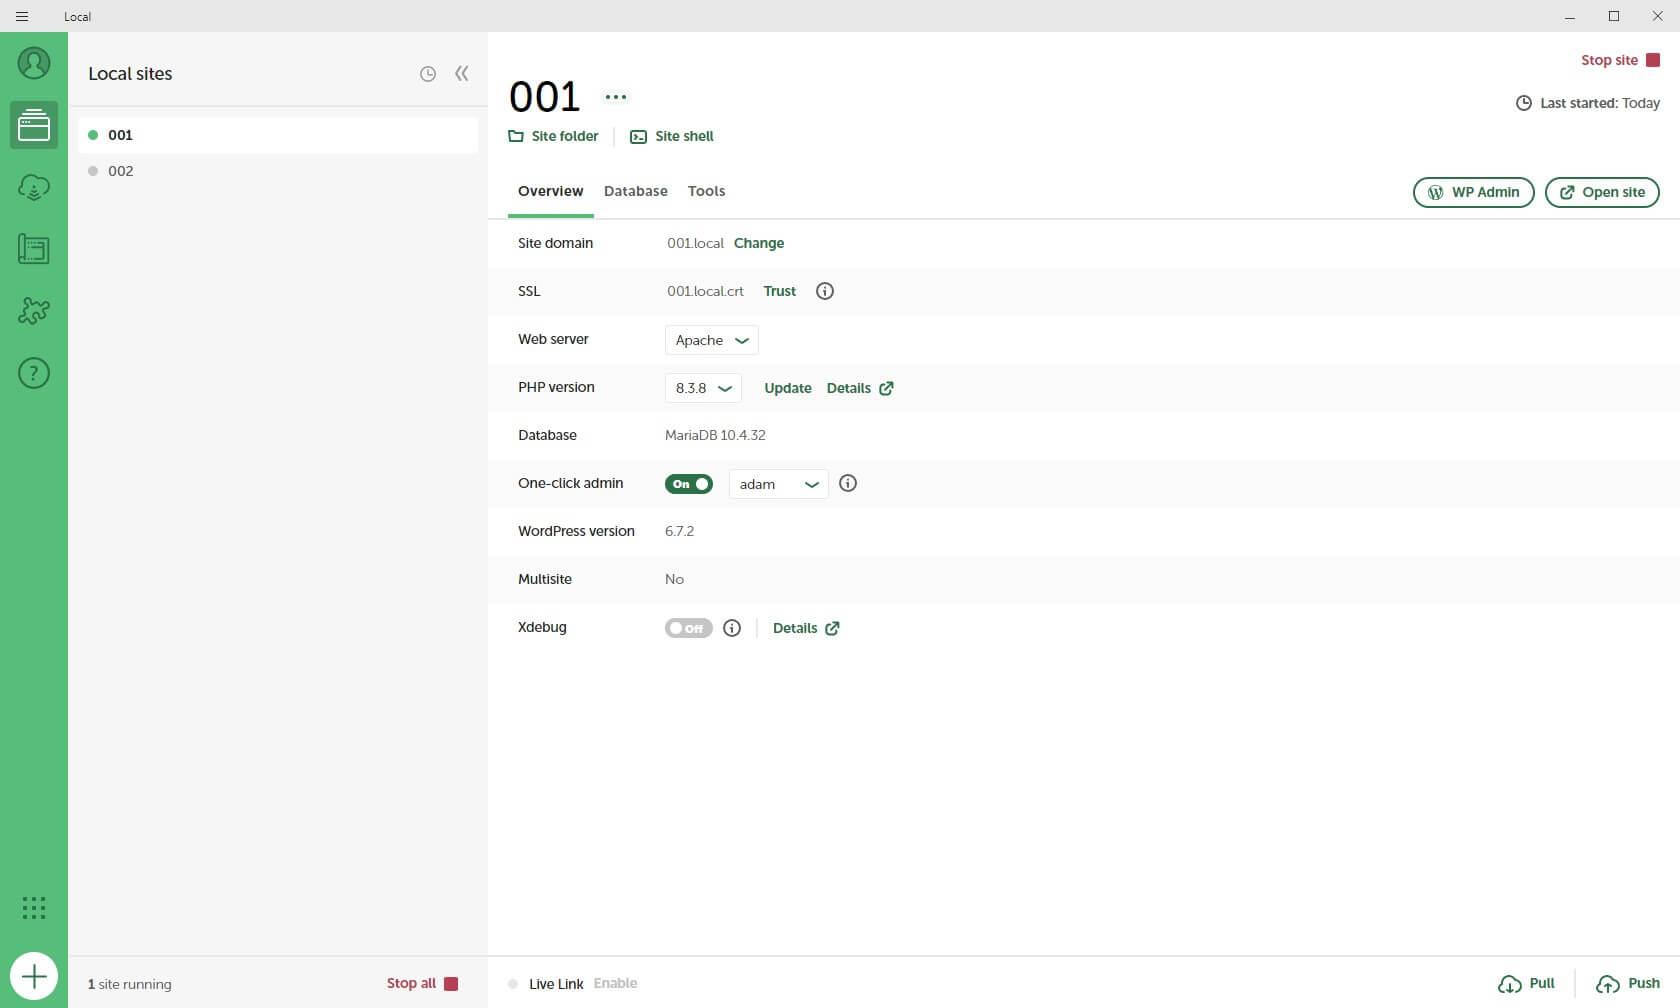Switch to the Database tab

coord(636,191)
